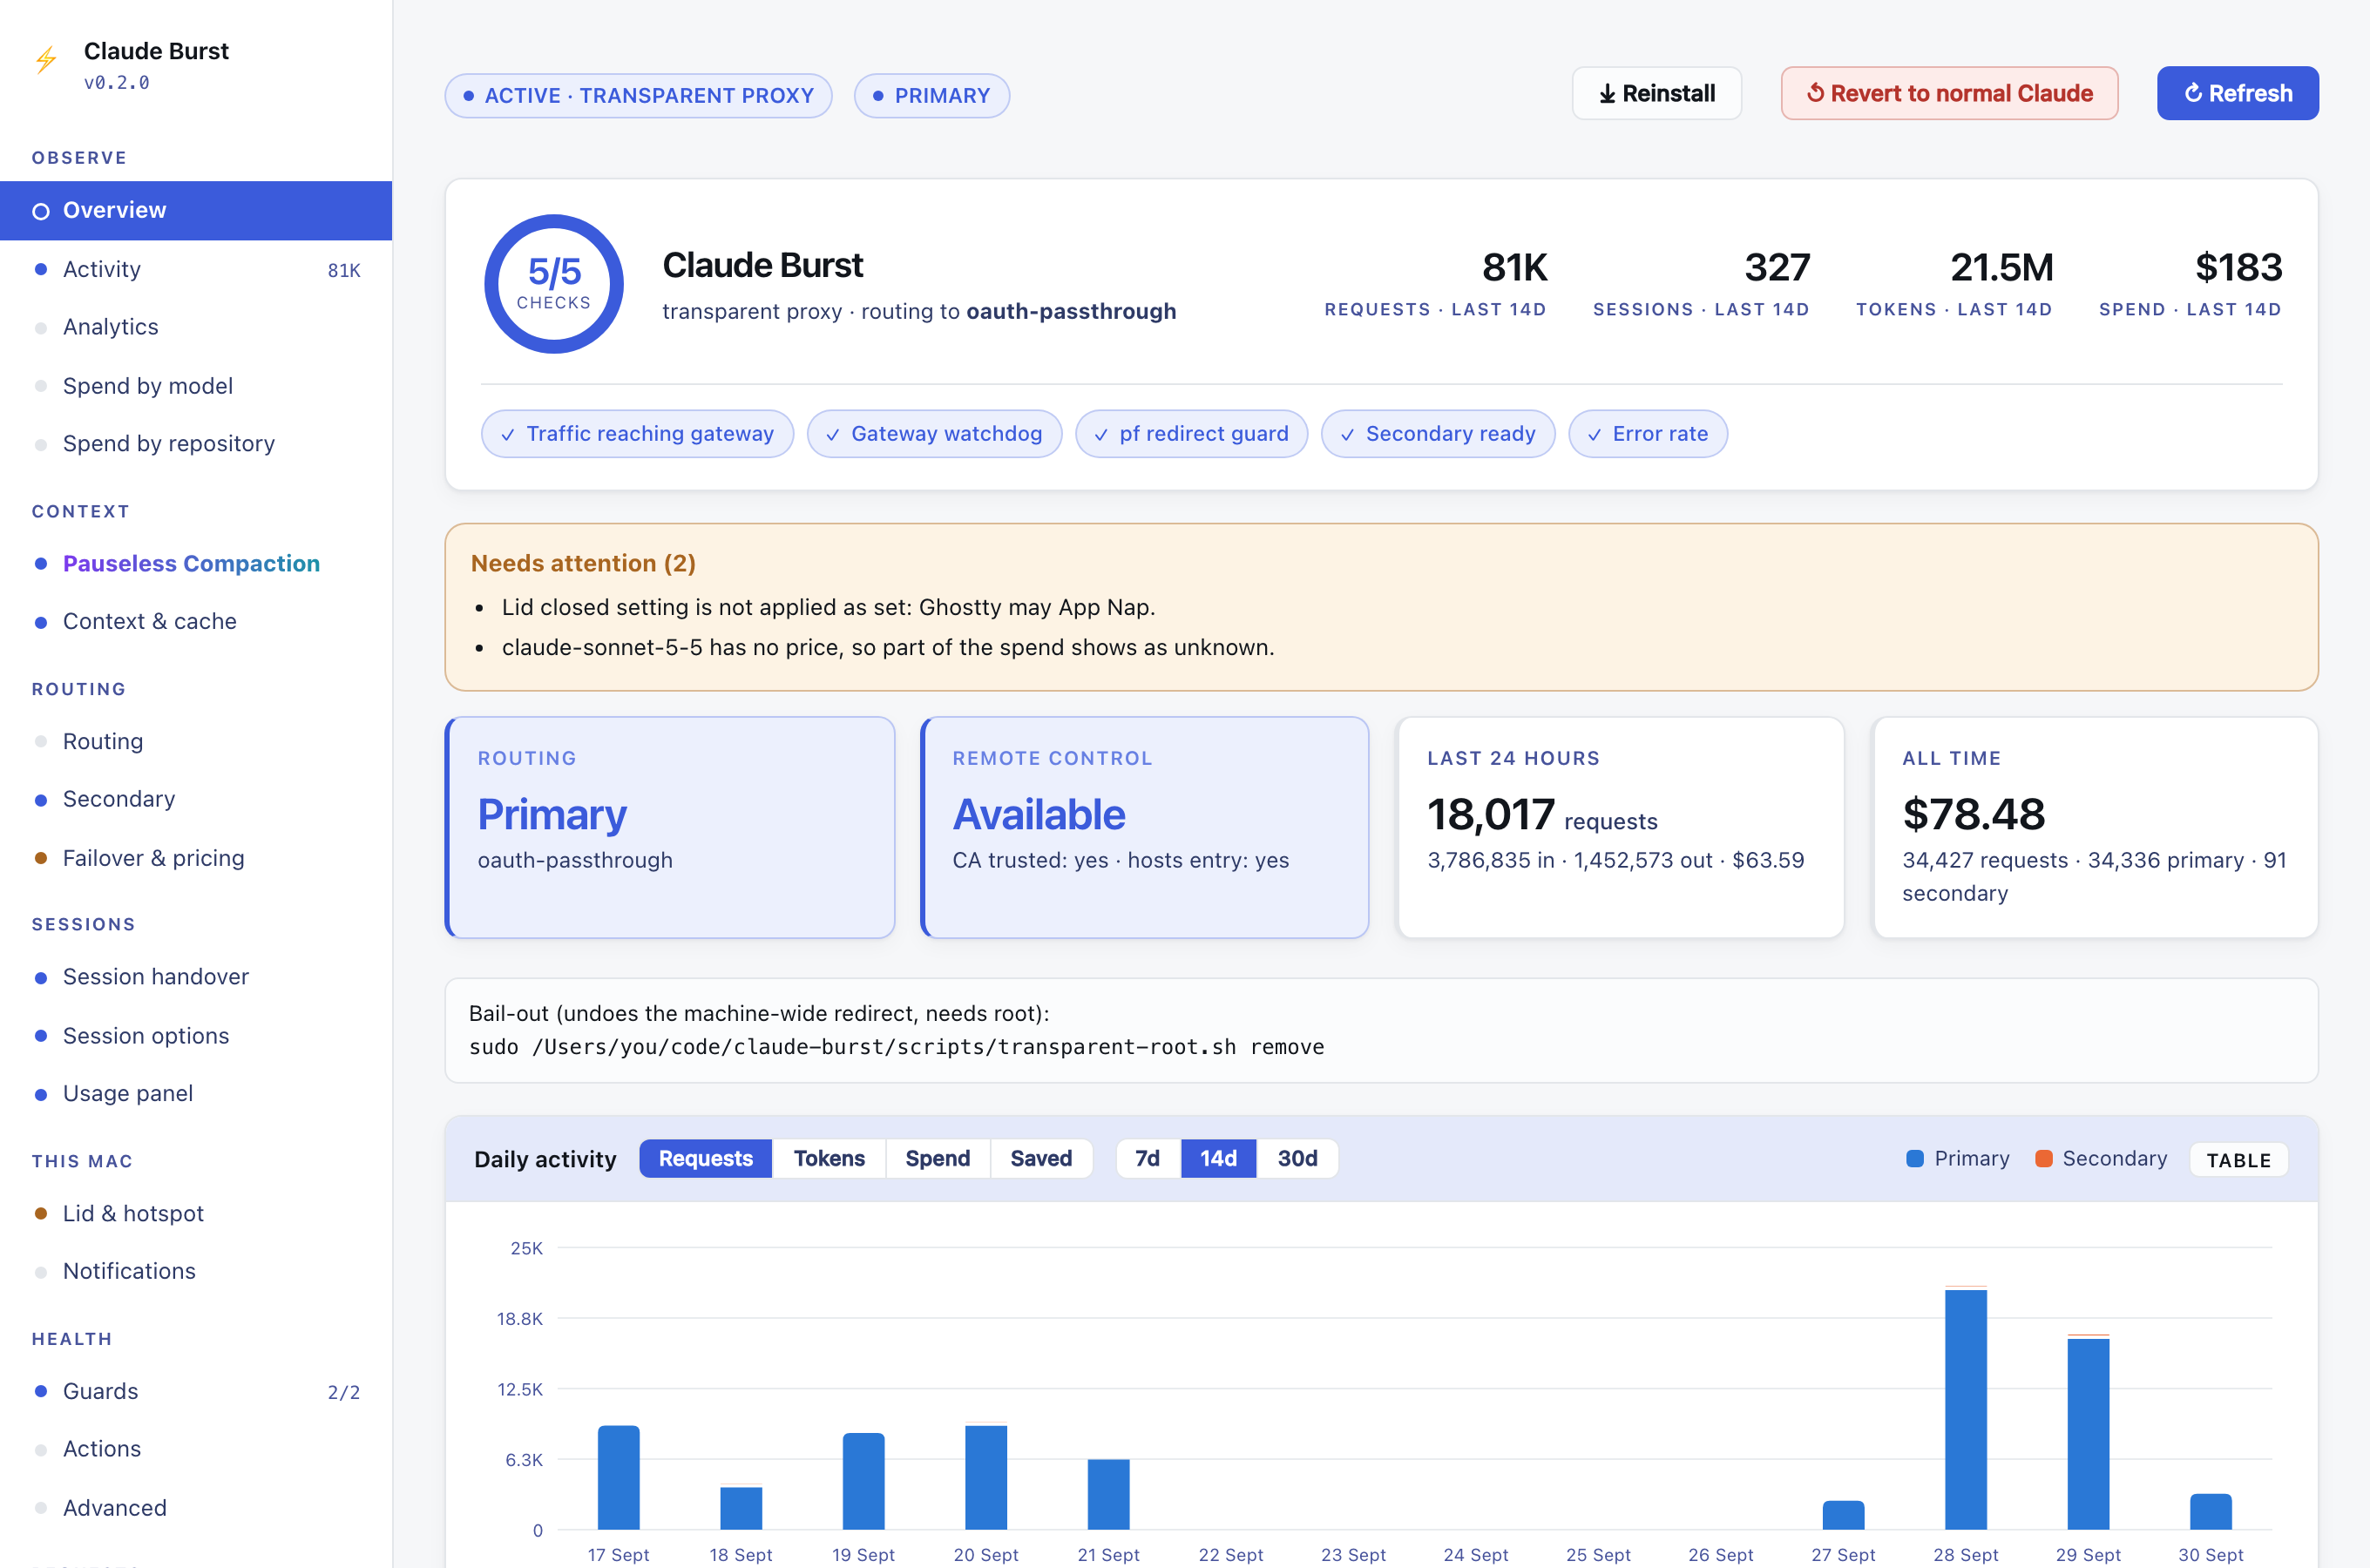This screenshot has height=1568, width=2370.
Task: Click the Last 24 Hours stats card
Action: (x=1620, y=827)
